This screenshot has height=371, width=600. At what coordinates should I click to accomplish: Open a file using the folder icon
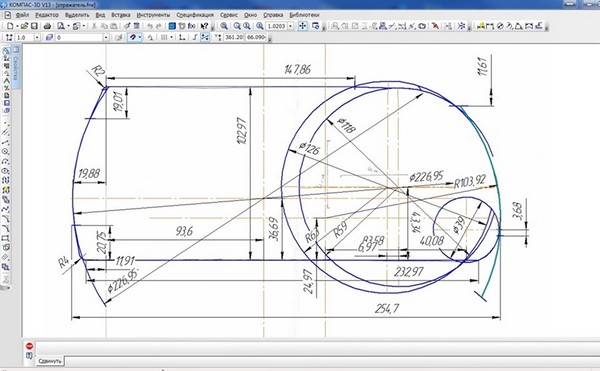point(24,26)
